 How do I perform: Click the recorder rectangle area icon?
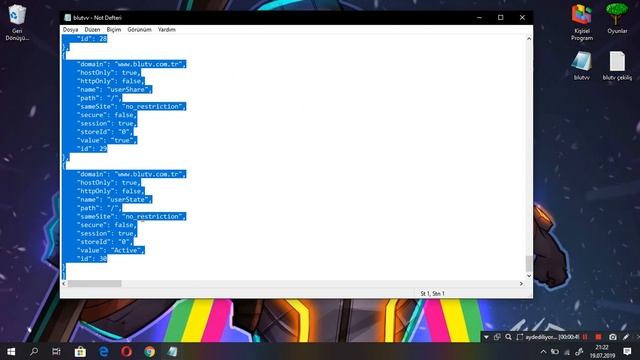point(520,337)
